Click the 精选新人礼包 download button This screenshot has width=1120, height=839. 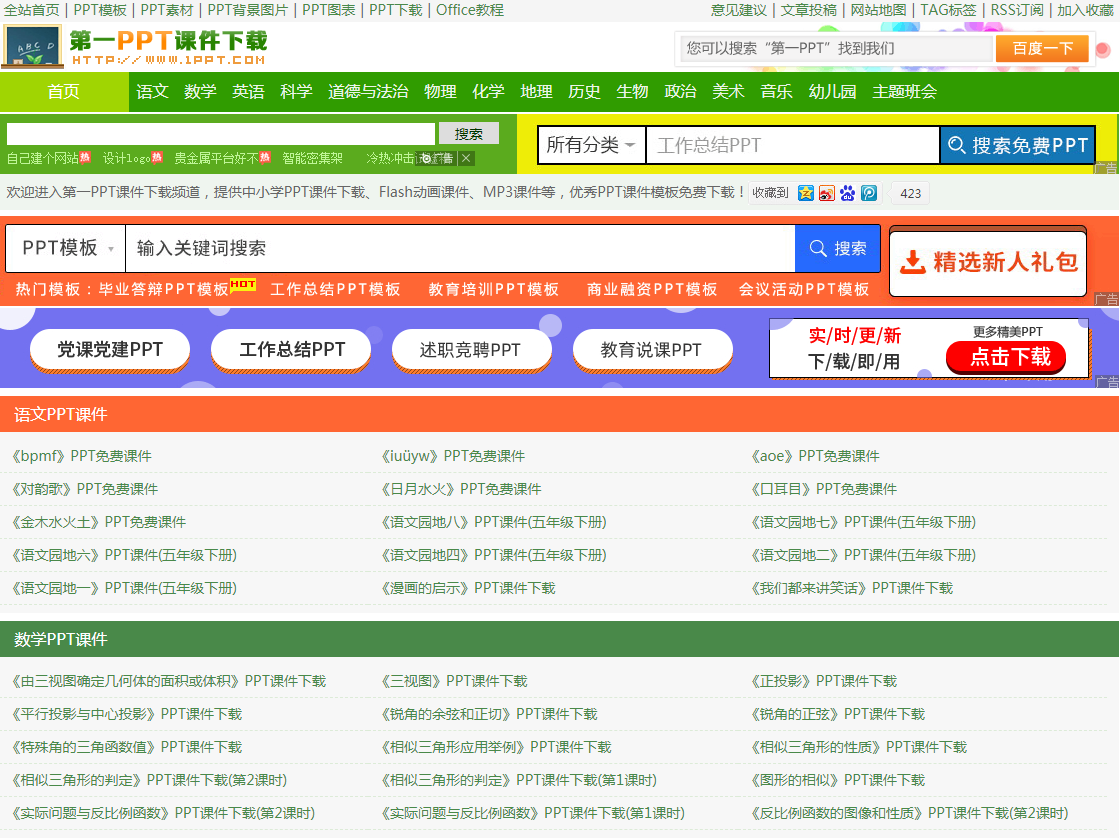click(x=988, y=262)
